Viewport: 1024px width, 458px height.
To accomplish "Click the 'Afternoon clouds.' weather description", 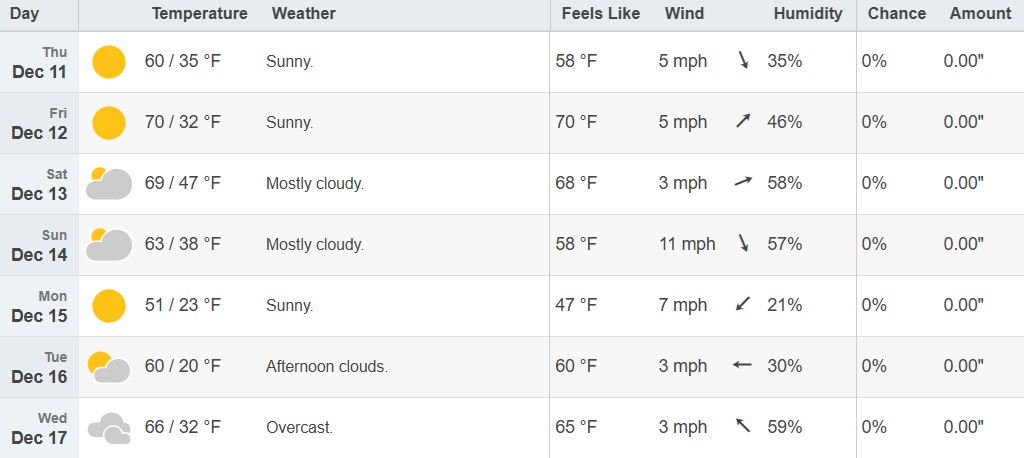I will pyautogui.click(x=327, y=367).
